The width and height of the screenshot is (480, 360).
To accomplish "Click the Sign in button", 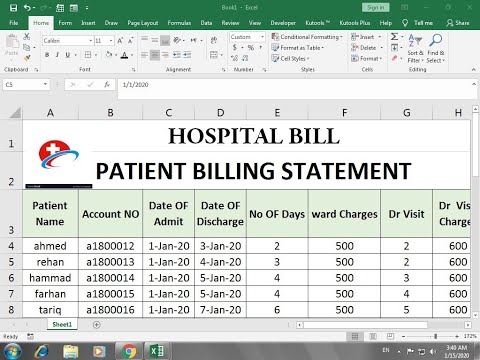I will [376, 7].
